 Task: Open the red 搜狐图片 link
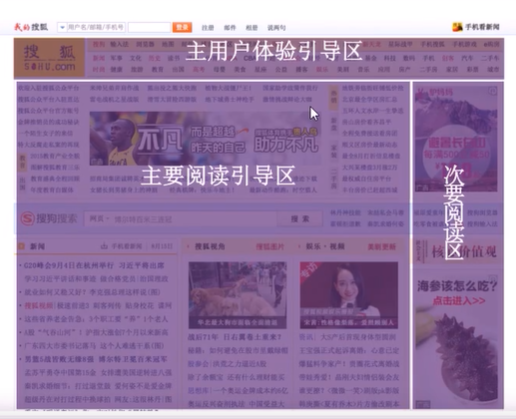270,247
